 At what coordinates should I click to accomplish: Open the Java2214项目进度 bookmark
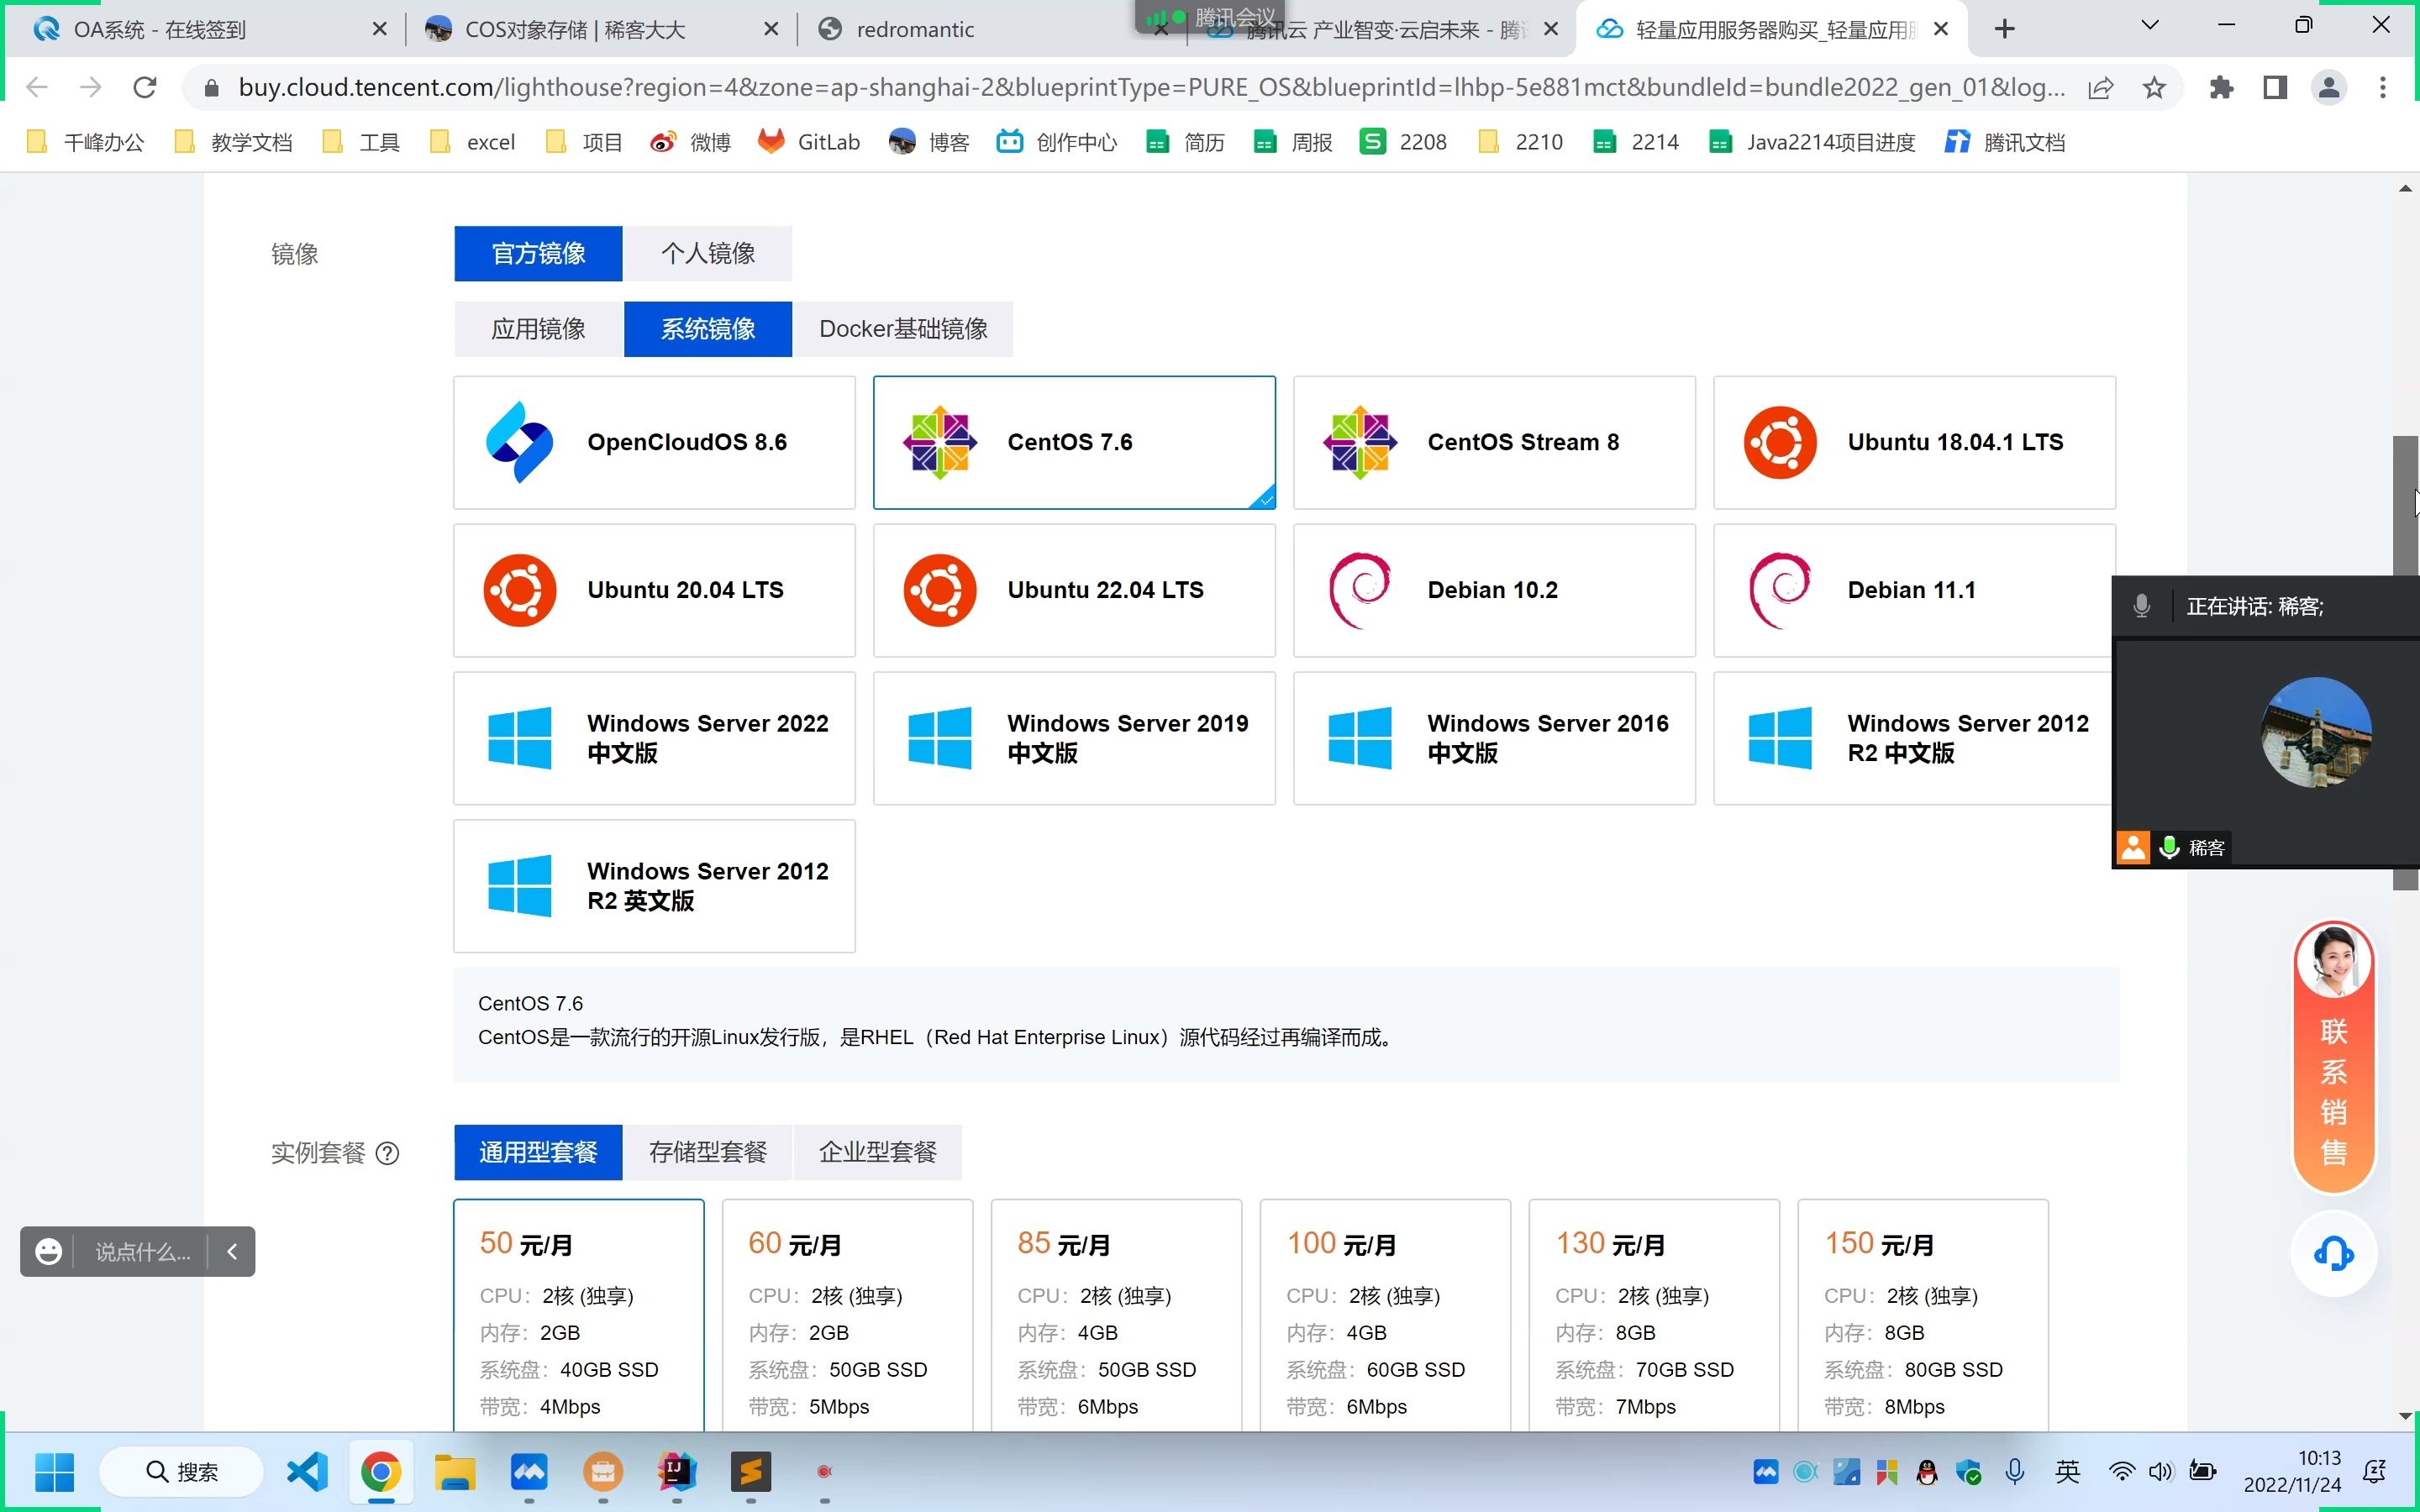[1812, 142]
